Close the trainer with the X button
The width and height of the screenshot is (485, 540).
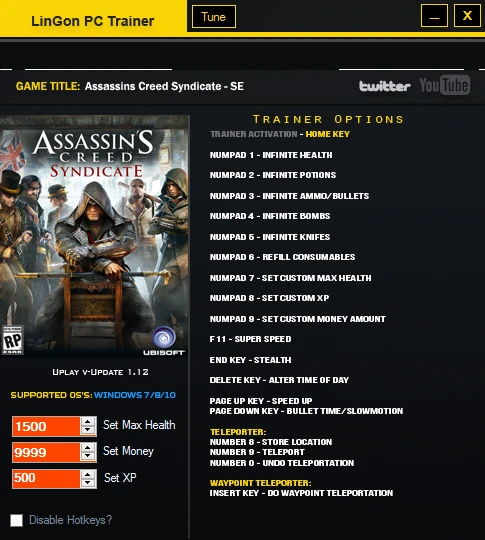click(467, 16)
